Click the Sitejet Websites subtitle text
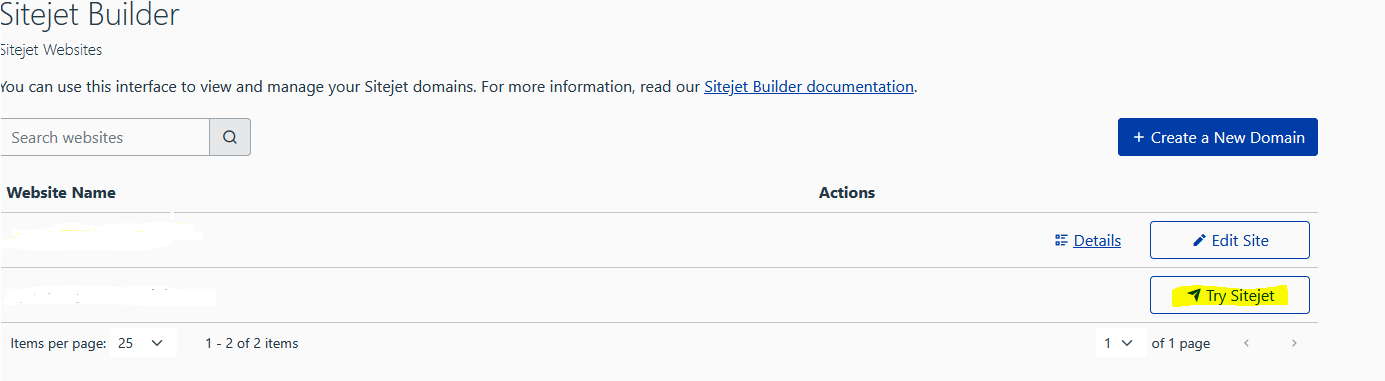Screen dimensions: 1385x381 [x=51, y=49]
